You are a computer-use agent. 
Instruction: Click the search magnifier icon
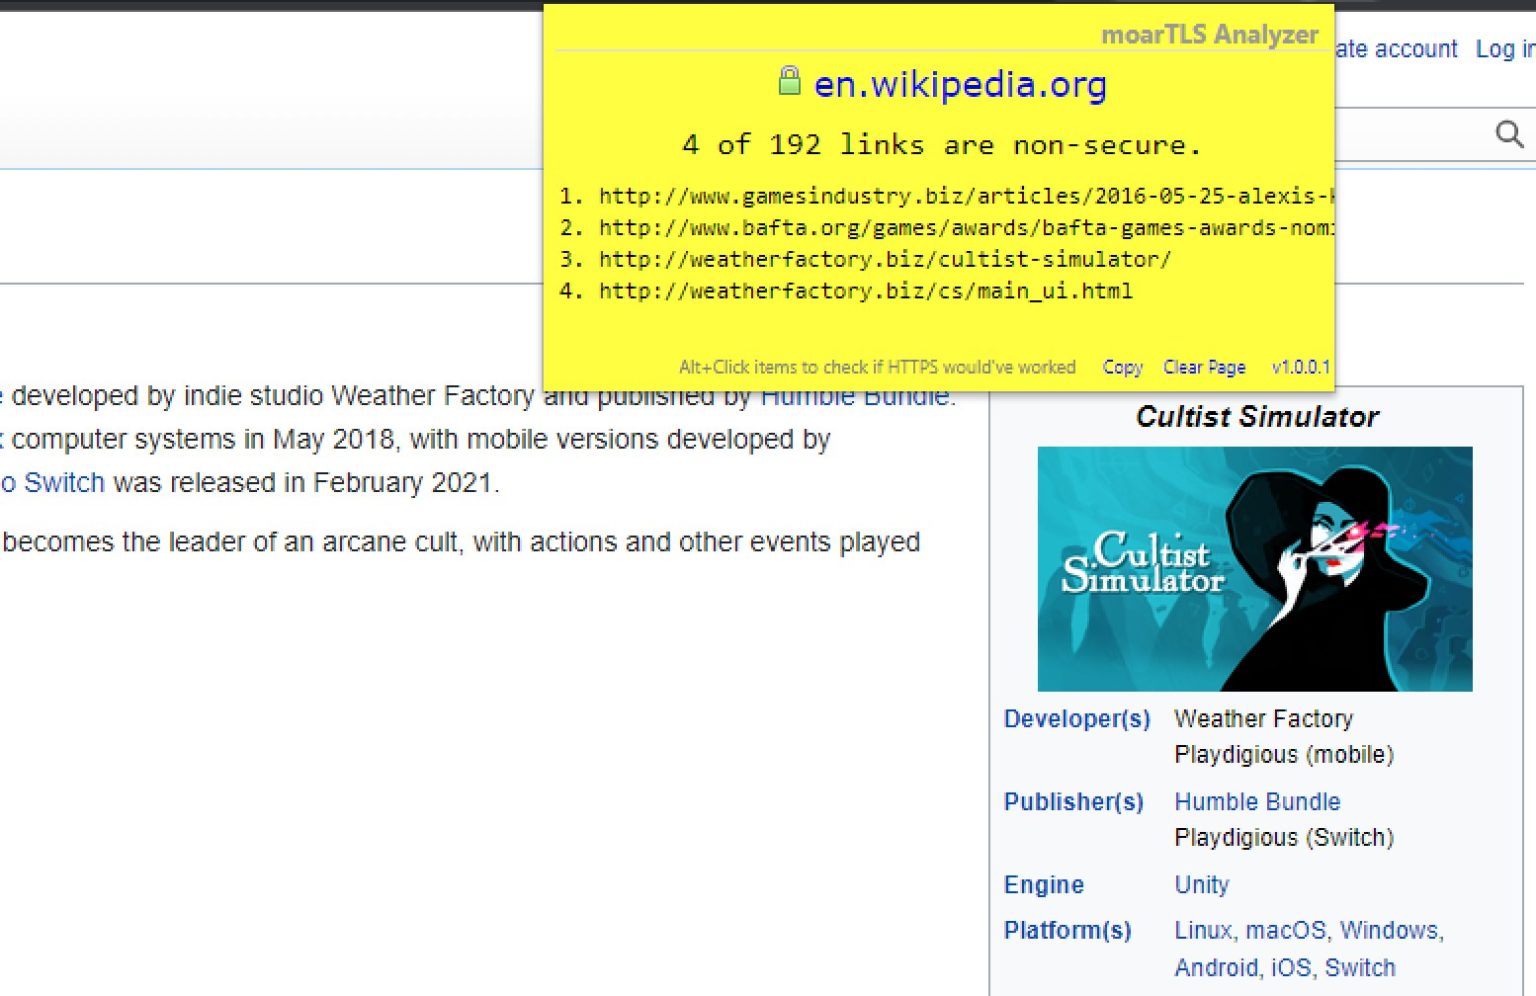tap(1509, 134)
